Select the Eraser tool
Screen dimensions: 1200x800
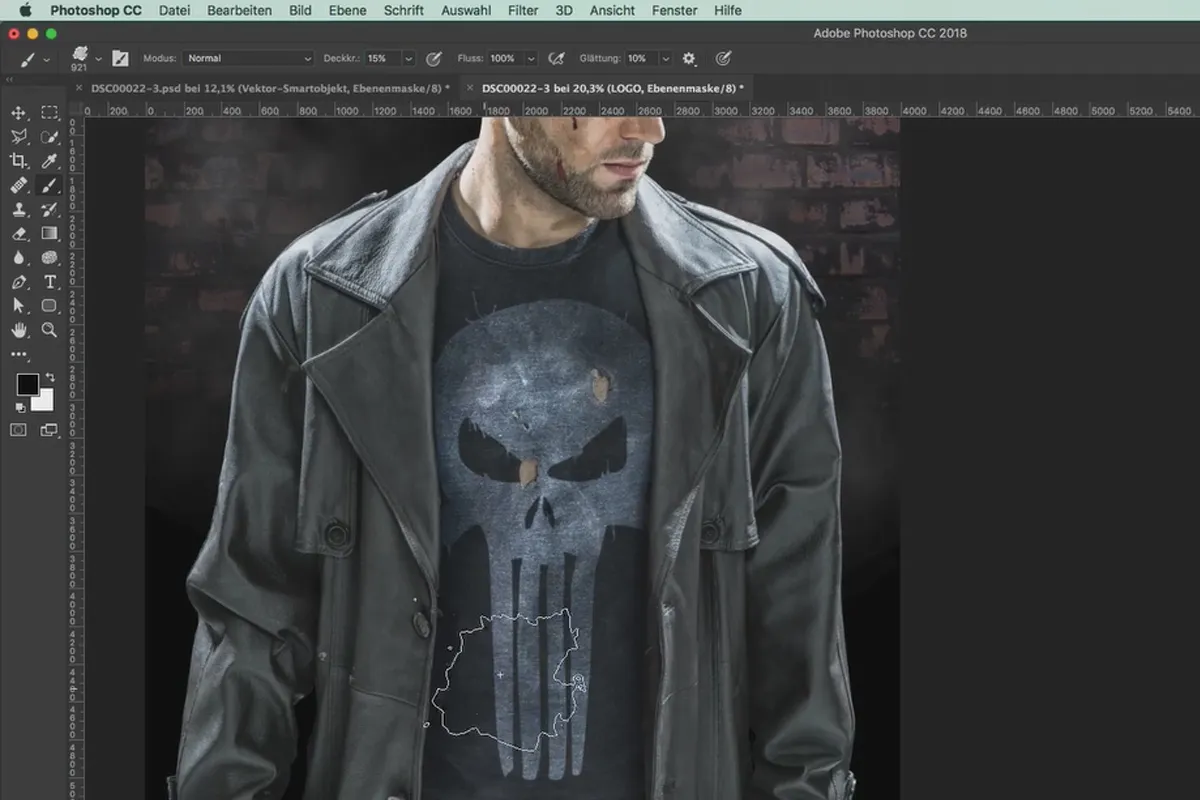[18, 234]
